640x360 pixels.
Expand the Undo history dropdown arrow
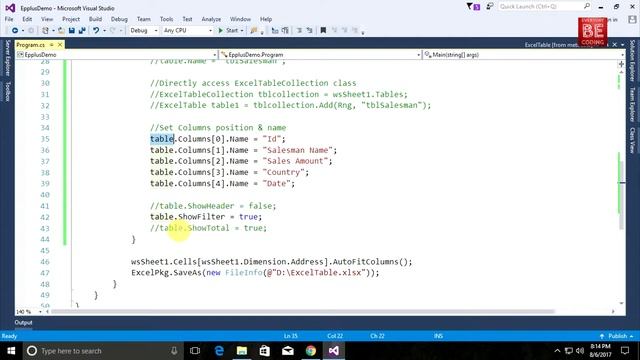[104, 31]
